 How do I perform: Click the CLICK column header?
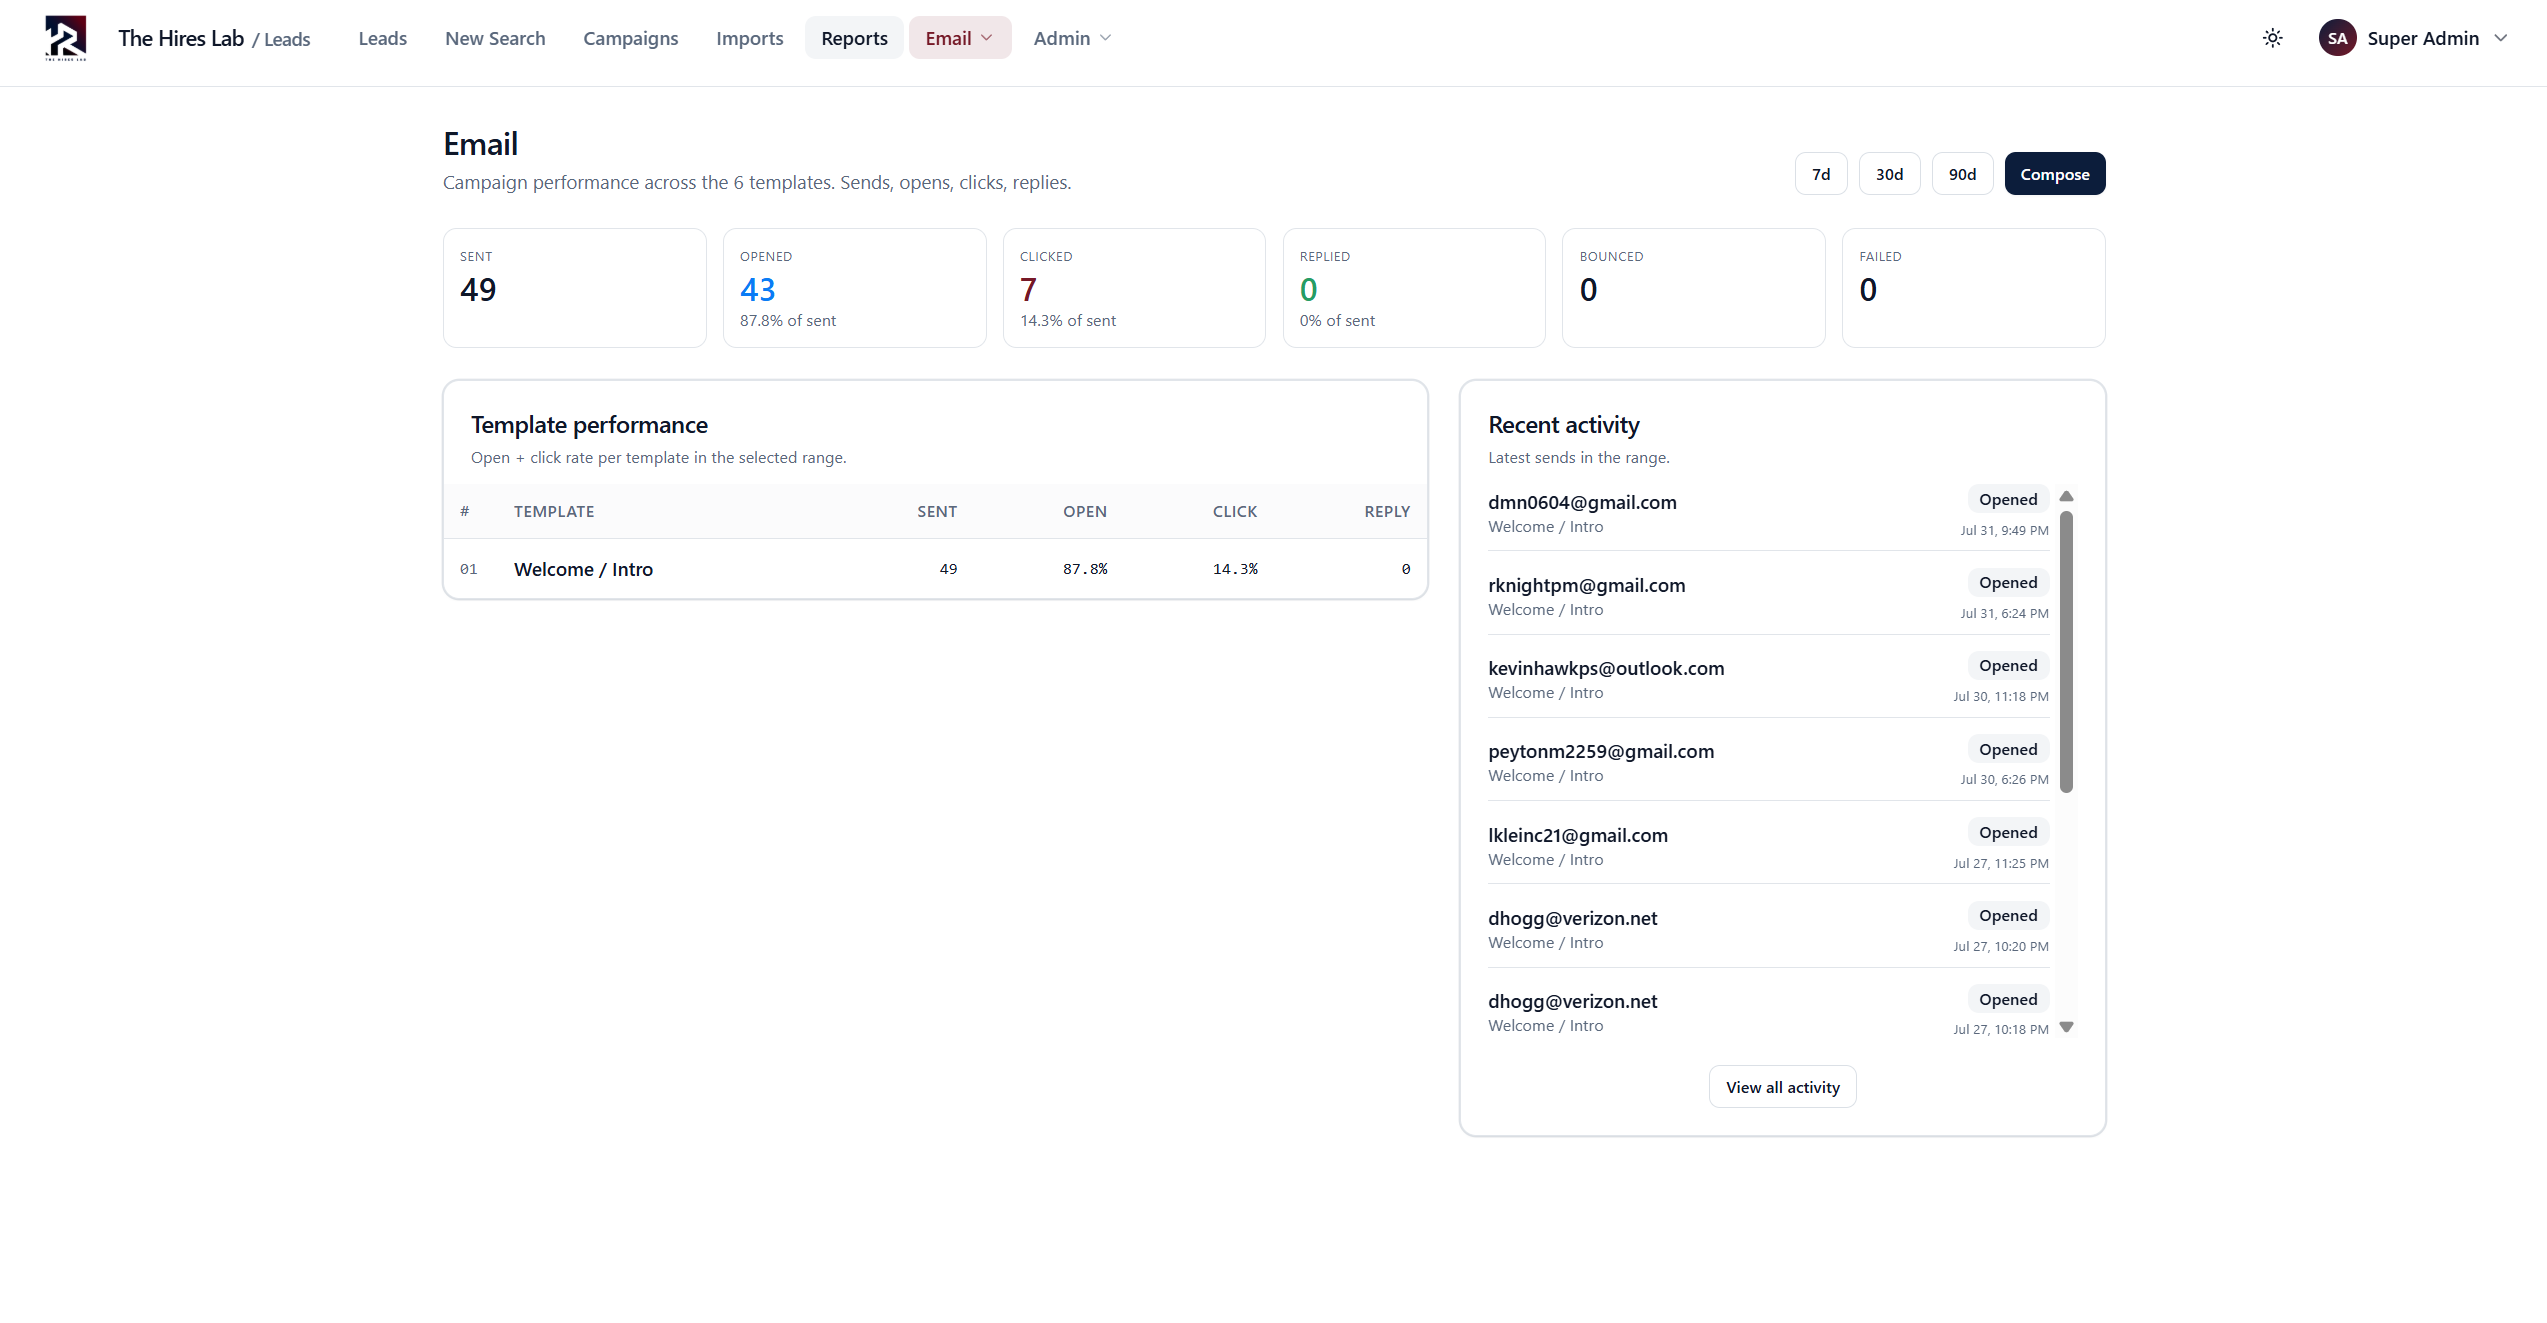tap(1235, 511)
